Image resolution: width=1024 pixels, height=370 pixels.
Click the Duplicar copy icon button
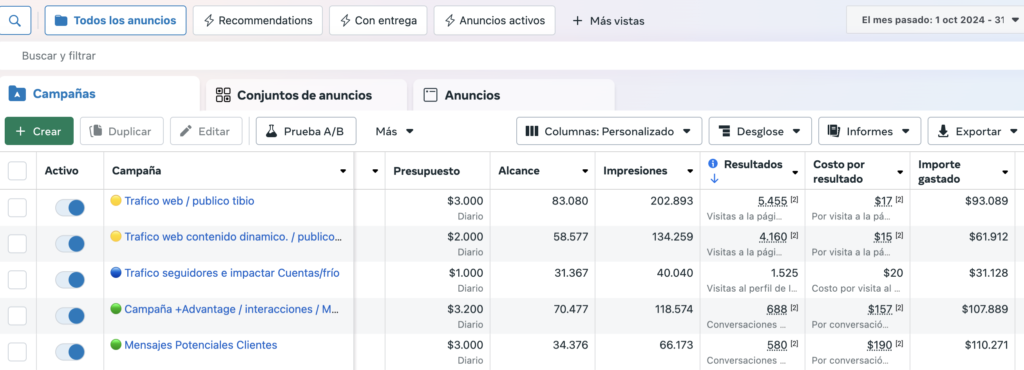(x=121, y=131)
